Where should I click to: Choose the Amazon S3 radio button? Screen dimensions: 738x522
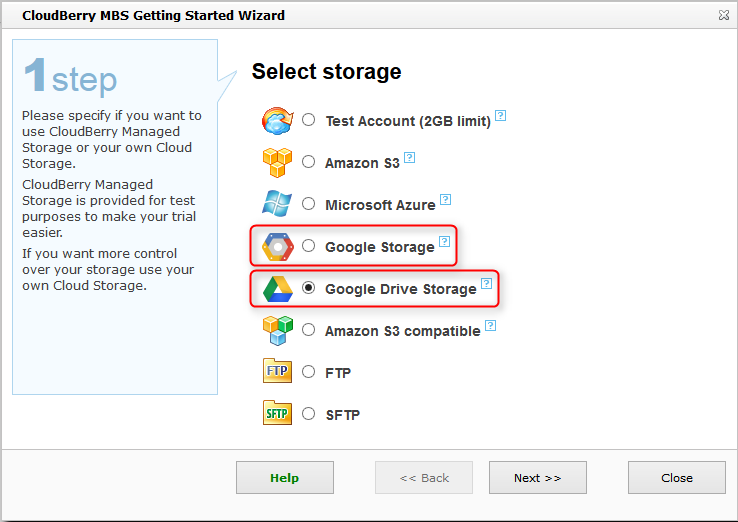[x=308, y=162]
